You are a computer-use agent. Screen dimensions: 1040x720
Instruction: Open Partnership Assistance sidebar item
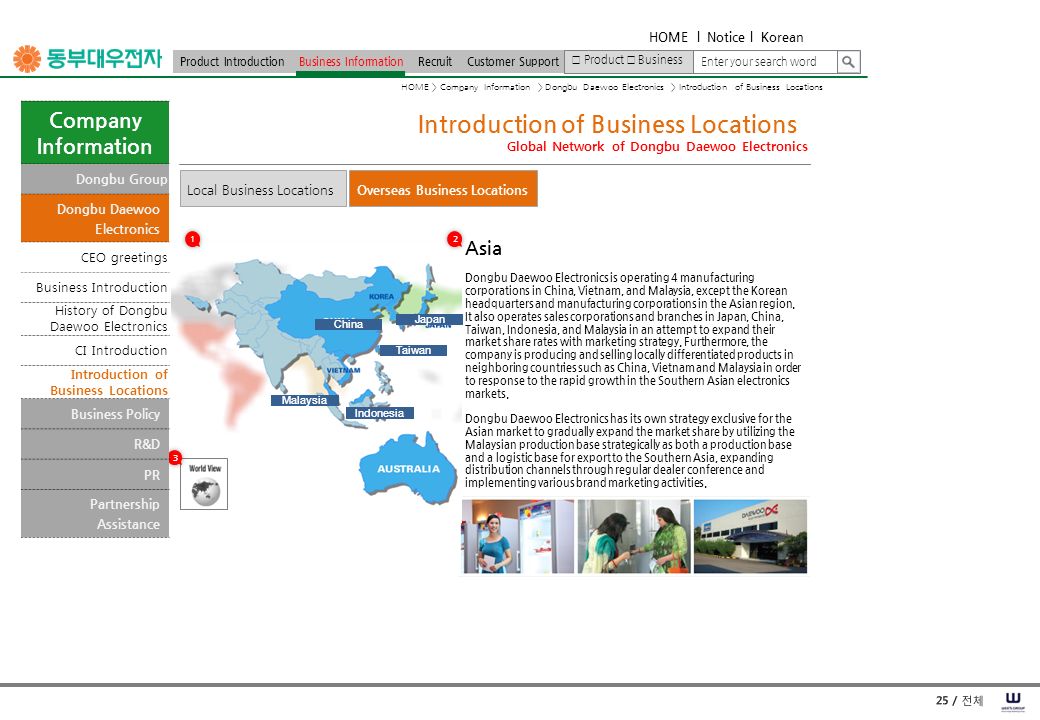coord(96,514)
